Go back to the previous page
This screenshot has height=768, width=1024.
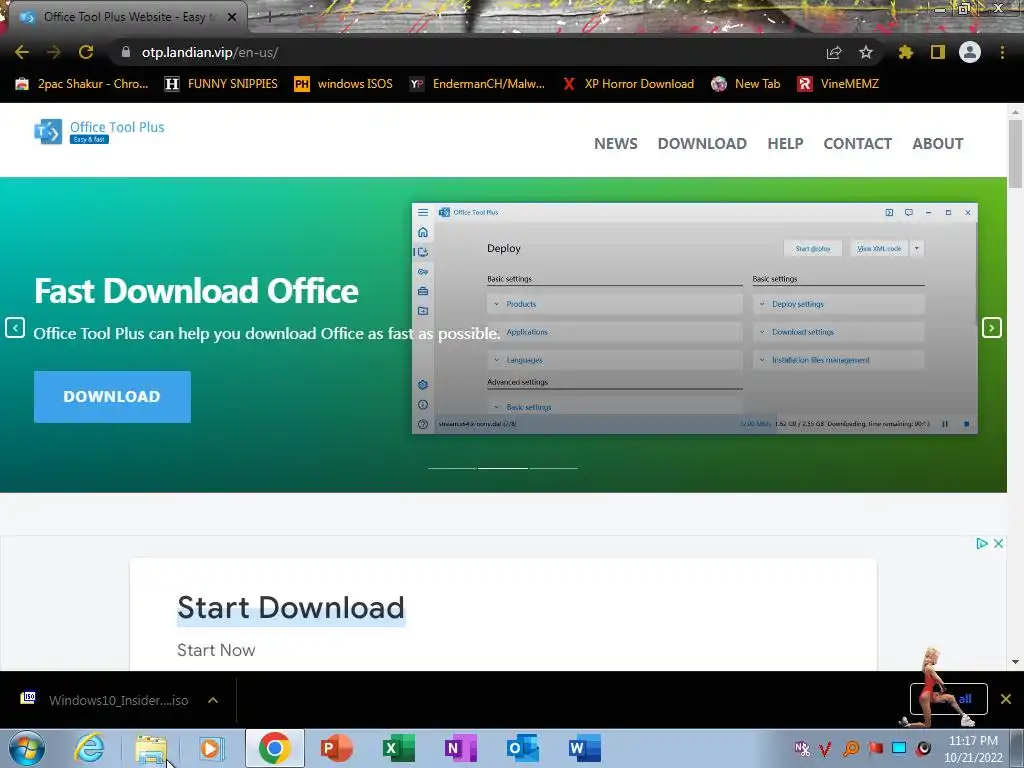click(x=22, y=52)
